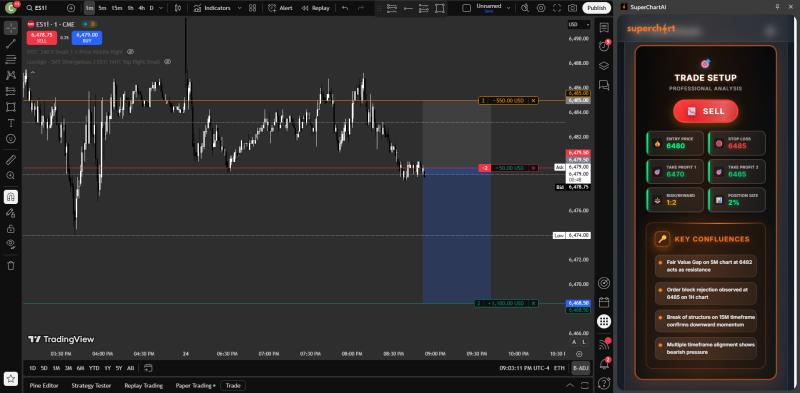Screen dimensions: 800x393
Task: Toggle lock all drawings
Action: [11, 229]
